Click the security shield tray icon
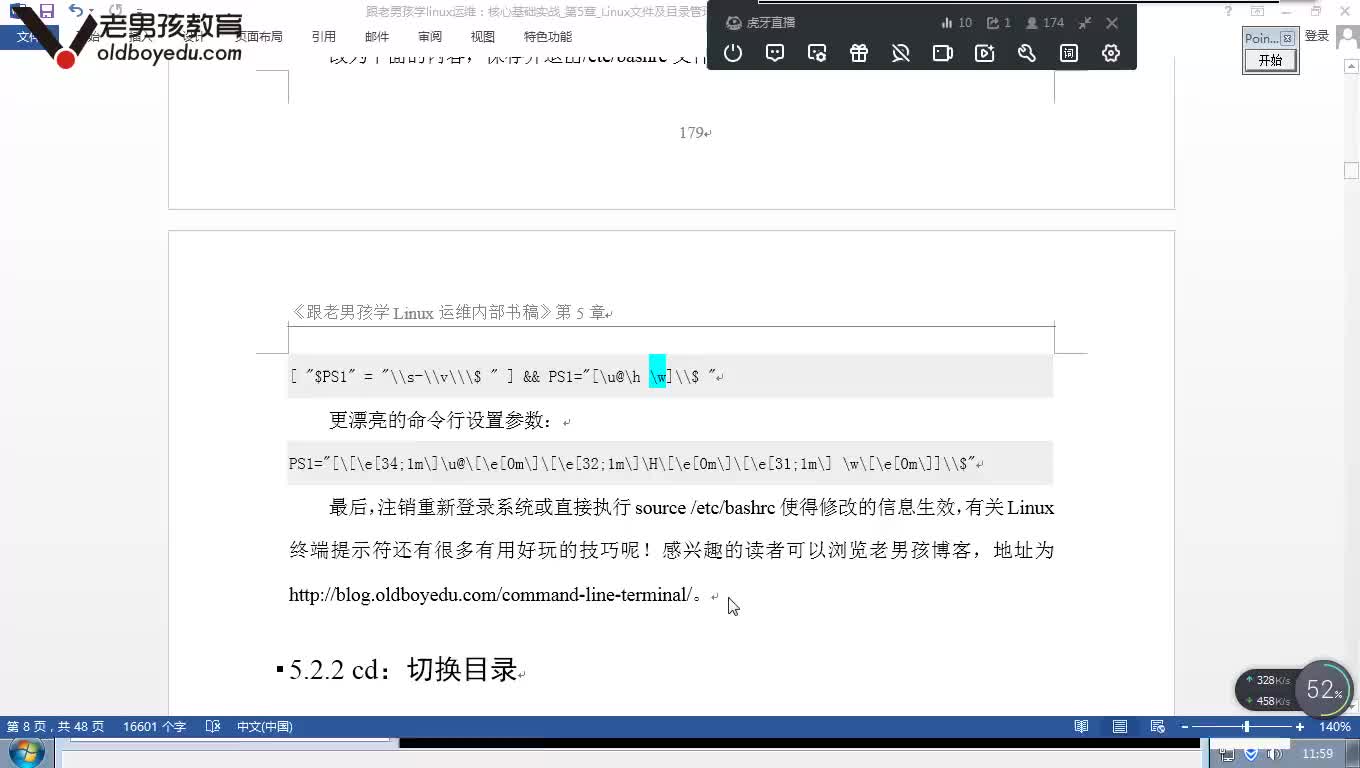Screen dimensions: 1360x768 (x=1250, y=754)
